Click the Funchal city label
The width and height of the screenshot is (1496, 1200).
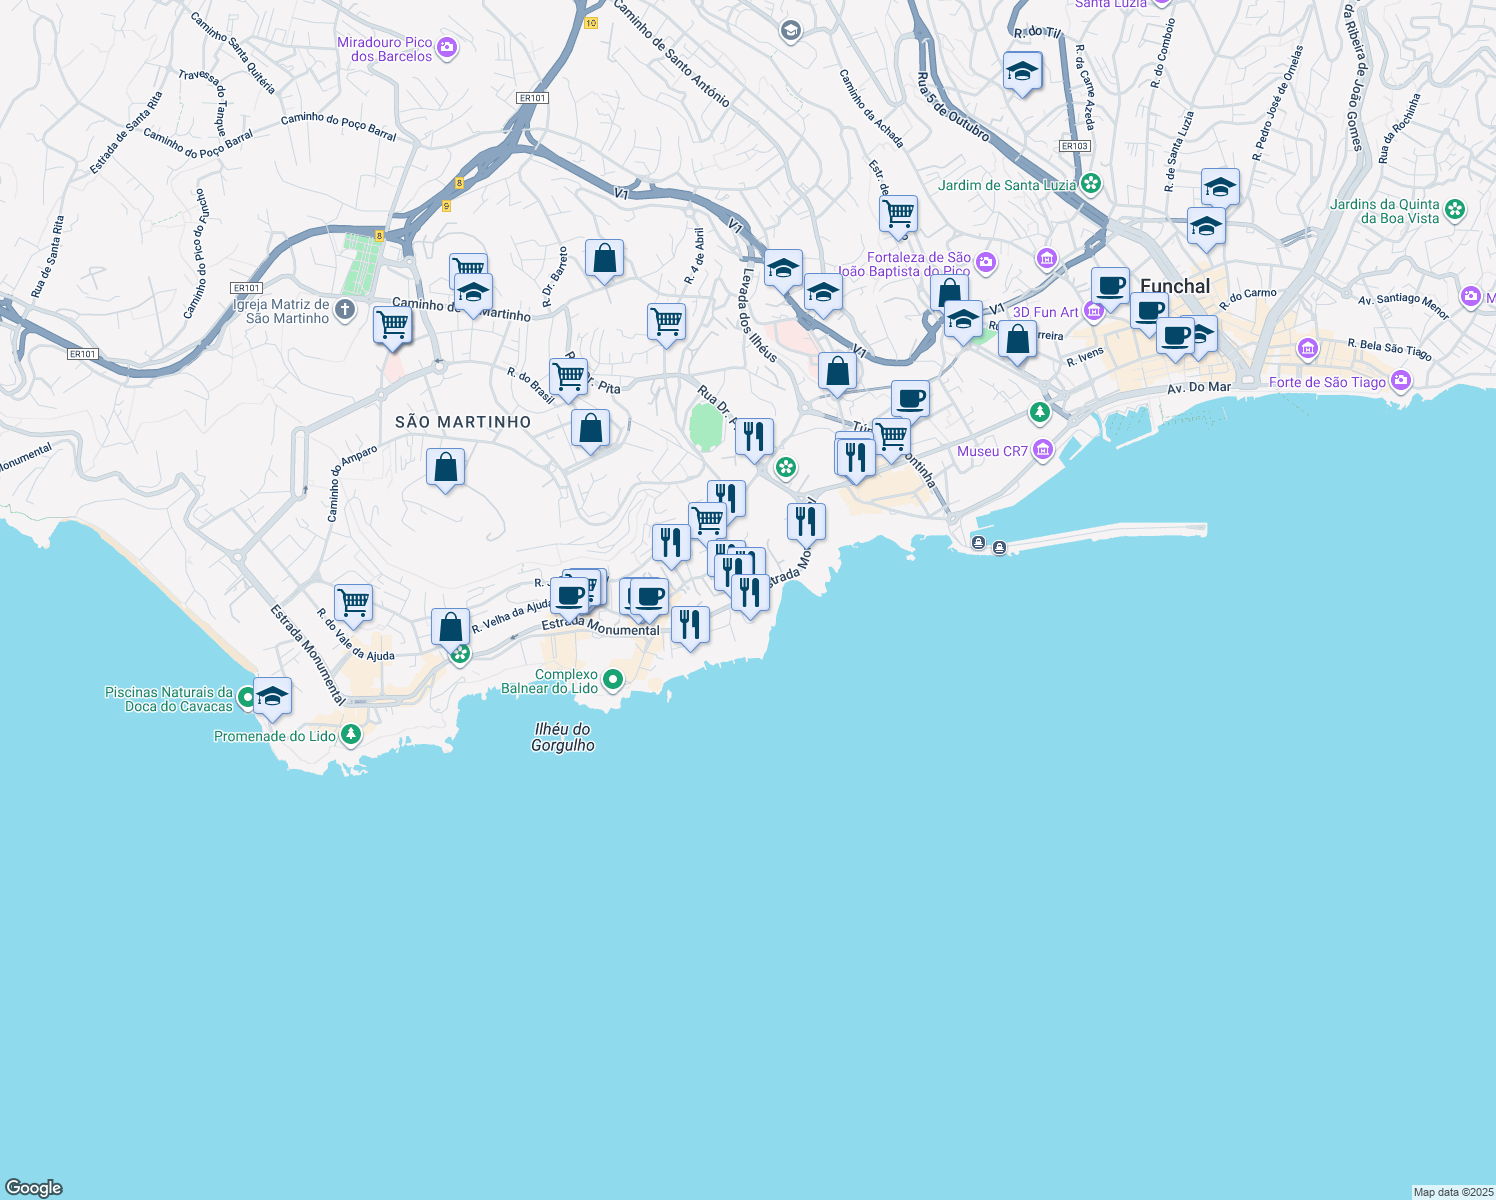pyautogui.click(x=1175, y=286)
